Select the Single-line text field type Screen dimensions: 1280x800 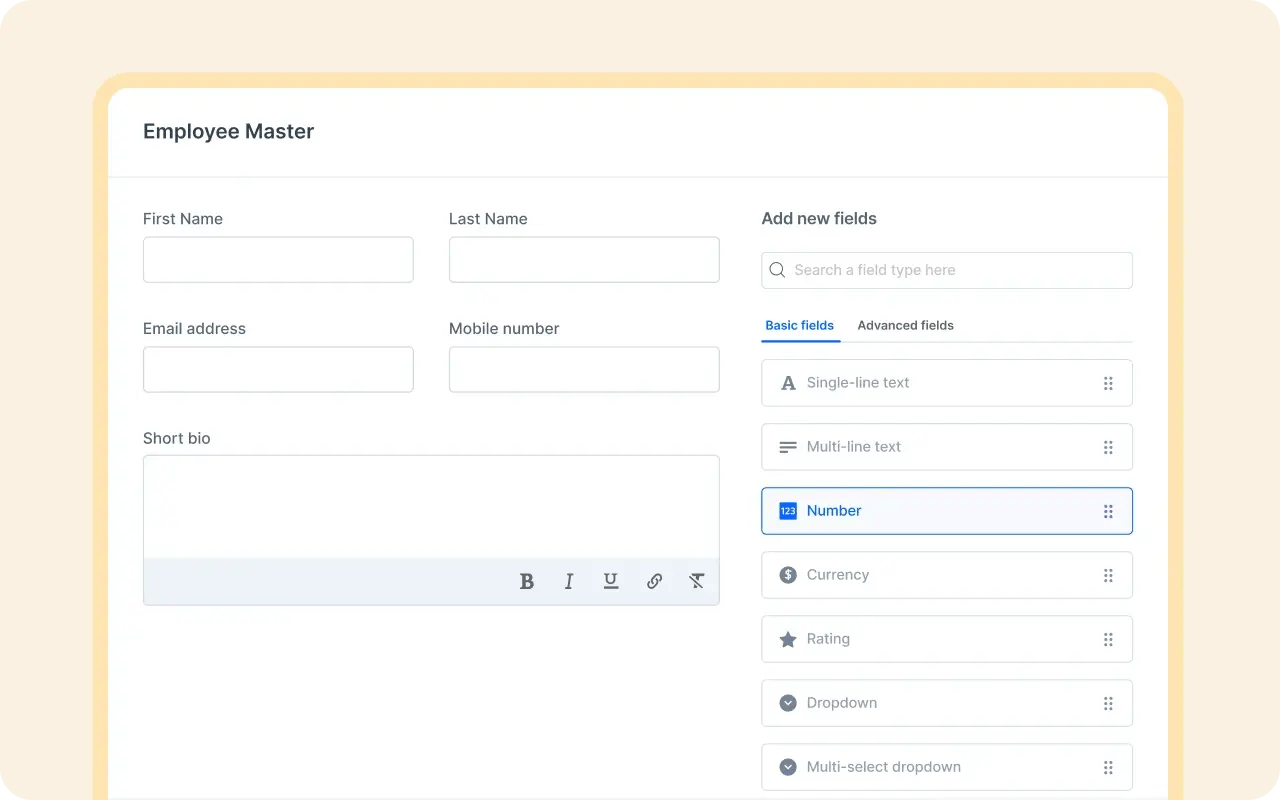click(x=947, y=383)
